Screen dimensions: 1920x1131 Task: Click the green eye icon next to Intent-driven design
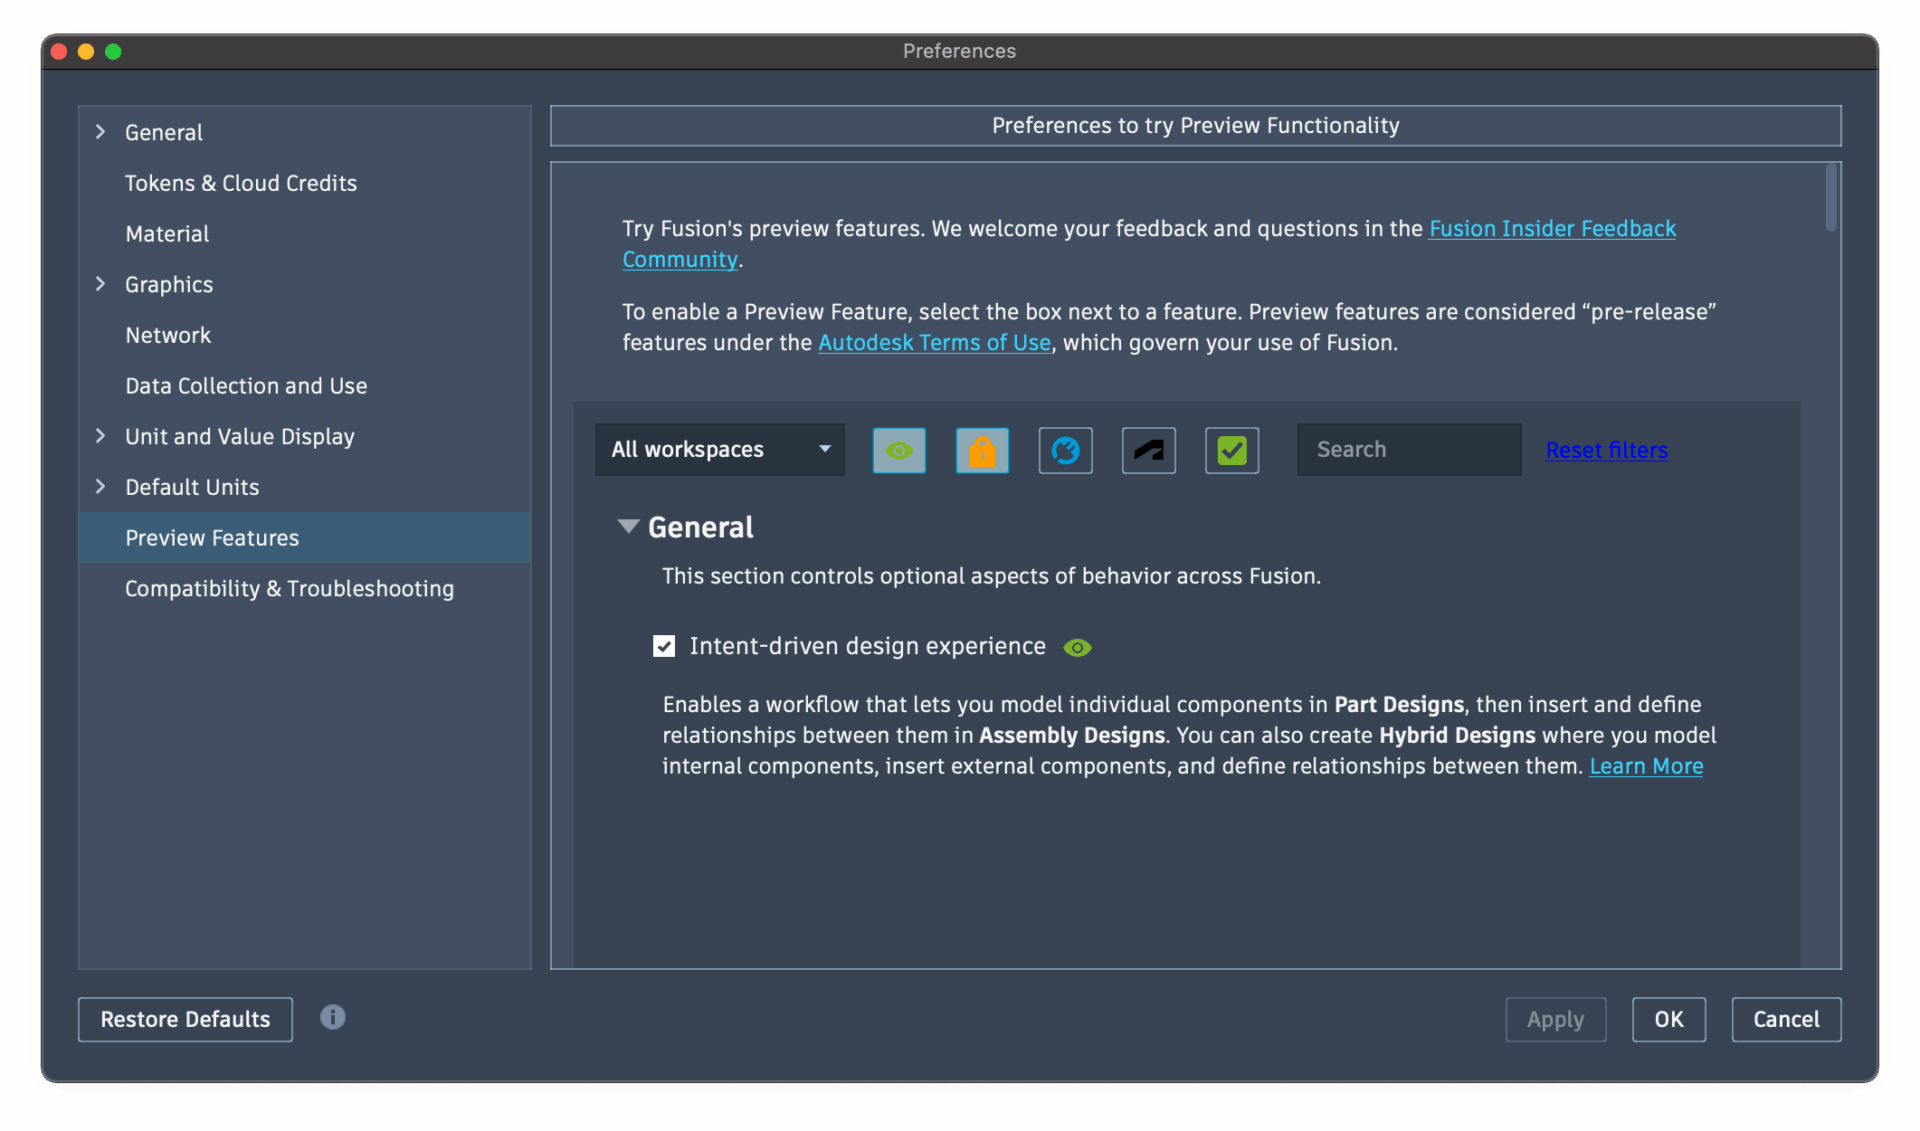1077,648
